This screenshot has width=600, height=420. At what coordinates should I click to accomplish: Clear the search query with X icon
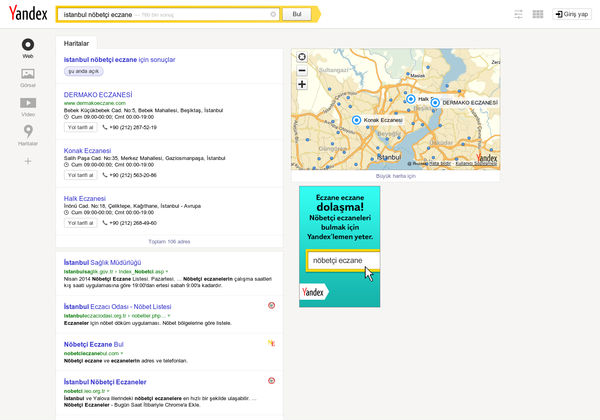273,14
